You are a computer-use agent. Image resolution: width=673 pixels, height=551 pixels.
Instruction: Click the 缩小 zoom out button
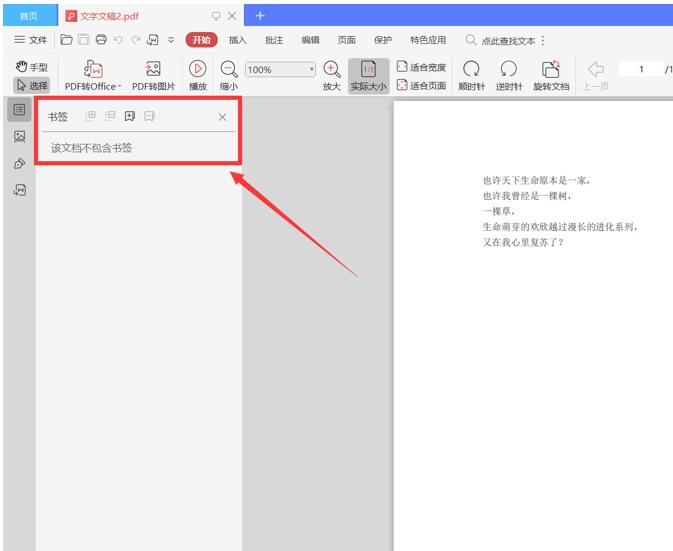tap(229, 76)
